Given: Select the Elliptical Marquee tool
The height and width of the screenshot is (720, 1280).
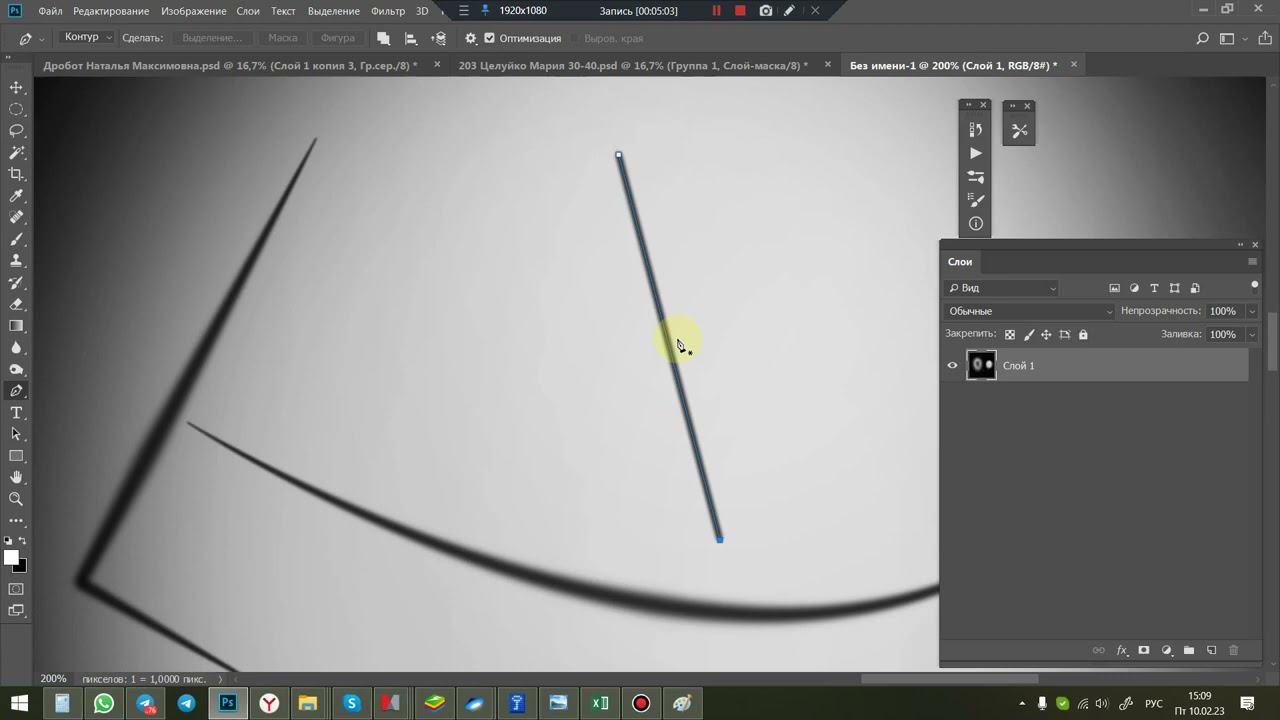Looking at the screenshot, I should point(17,110).
